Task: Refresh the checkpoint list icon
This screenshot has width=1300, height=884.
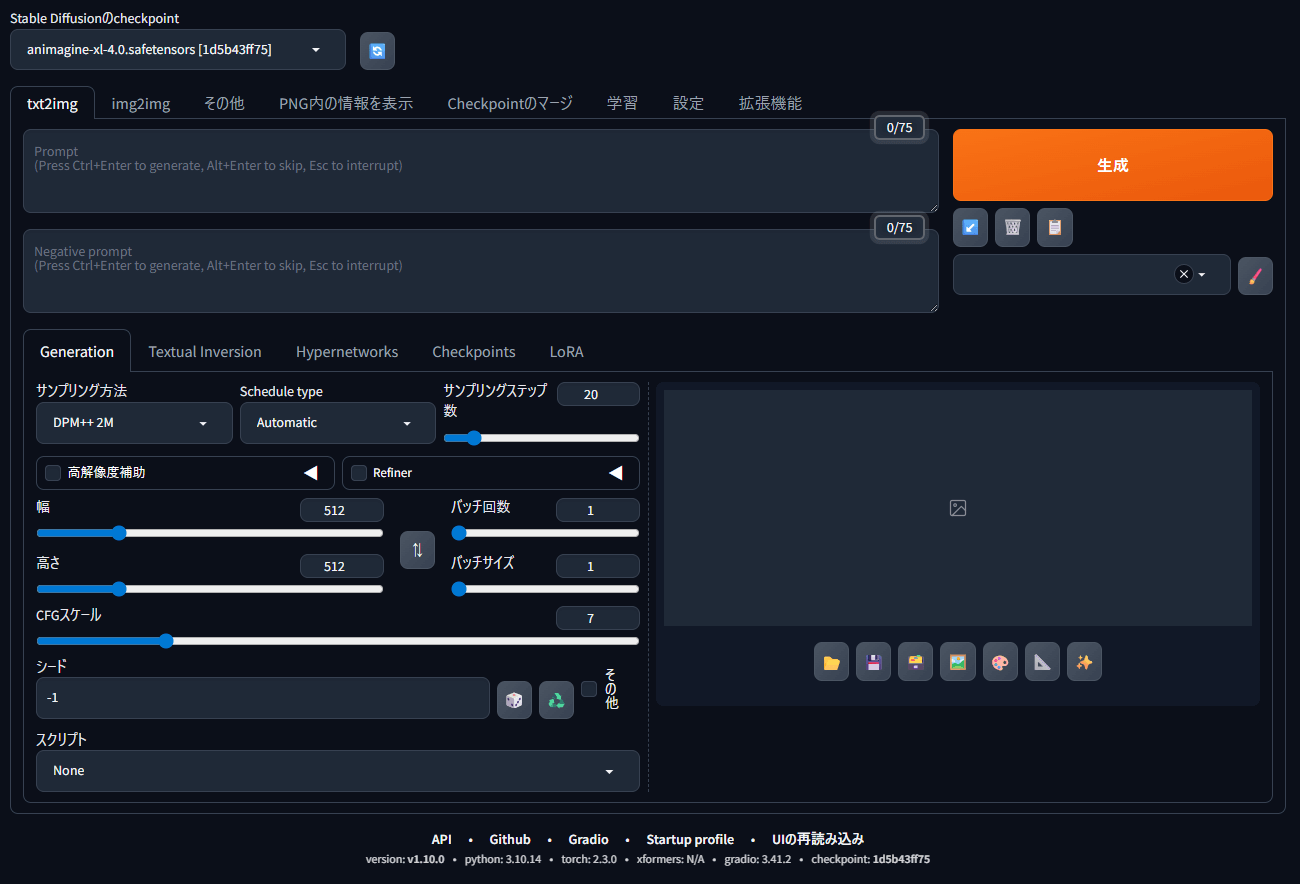Action: (x=377, y=51)
